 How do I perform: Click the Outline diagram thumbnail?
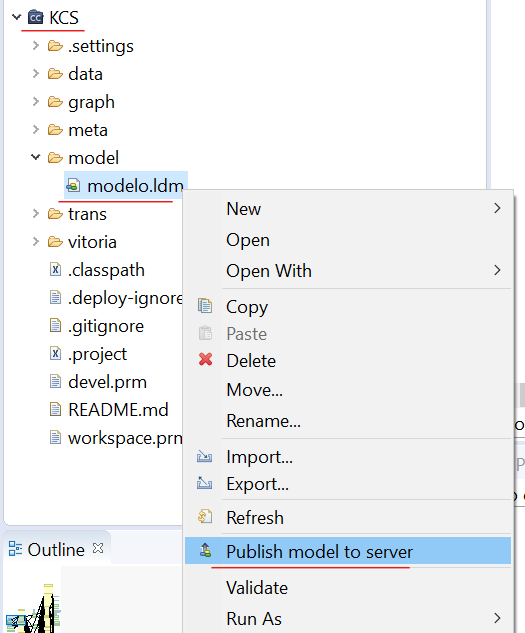[x=34, y=608]
